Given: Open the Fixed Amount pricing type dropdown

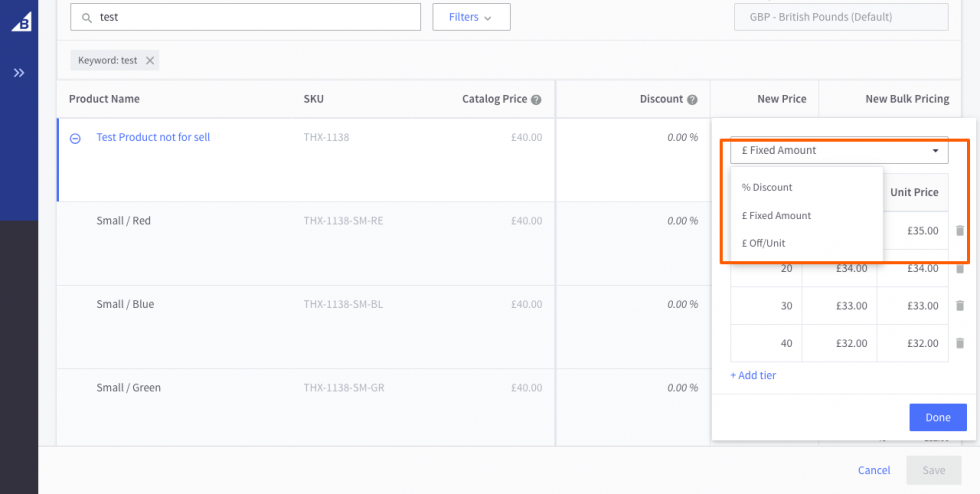Looking at the screenshot, I should [x=838, y=150].
